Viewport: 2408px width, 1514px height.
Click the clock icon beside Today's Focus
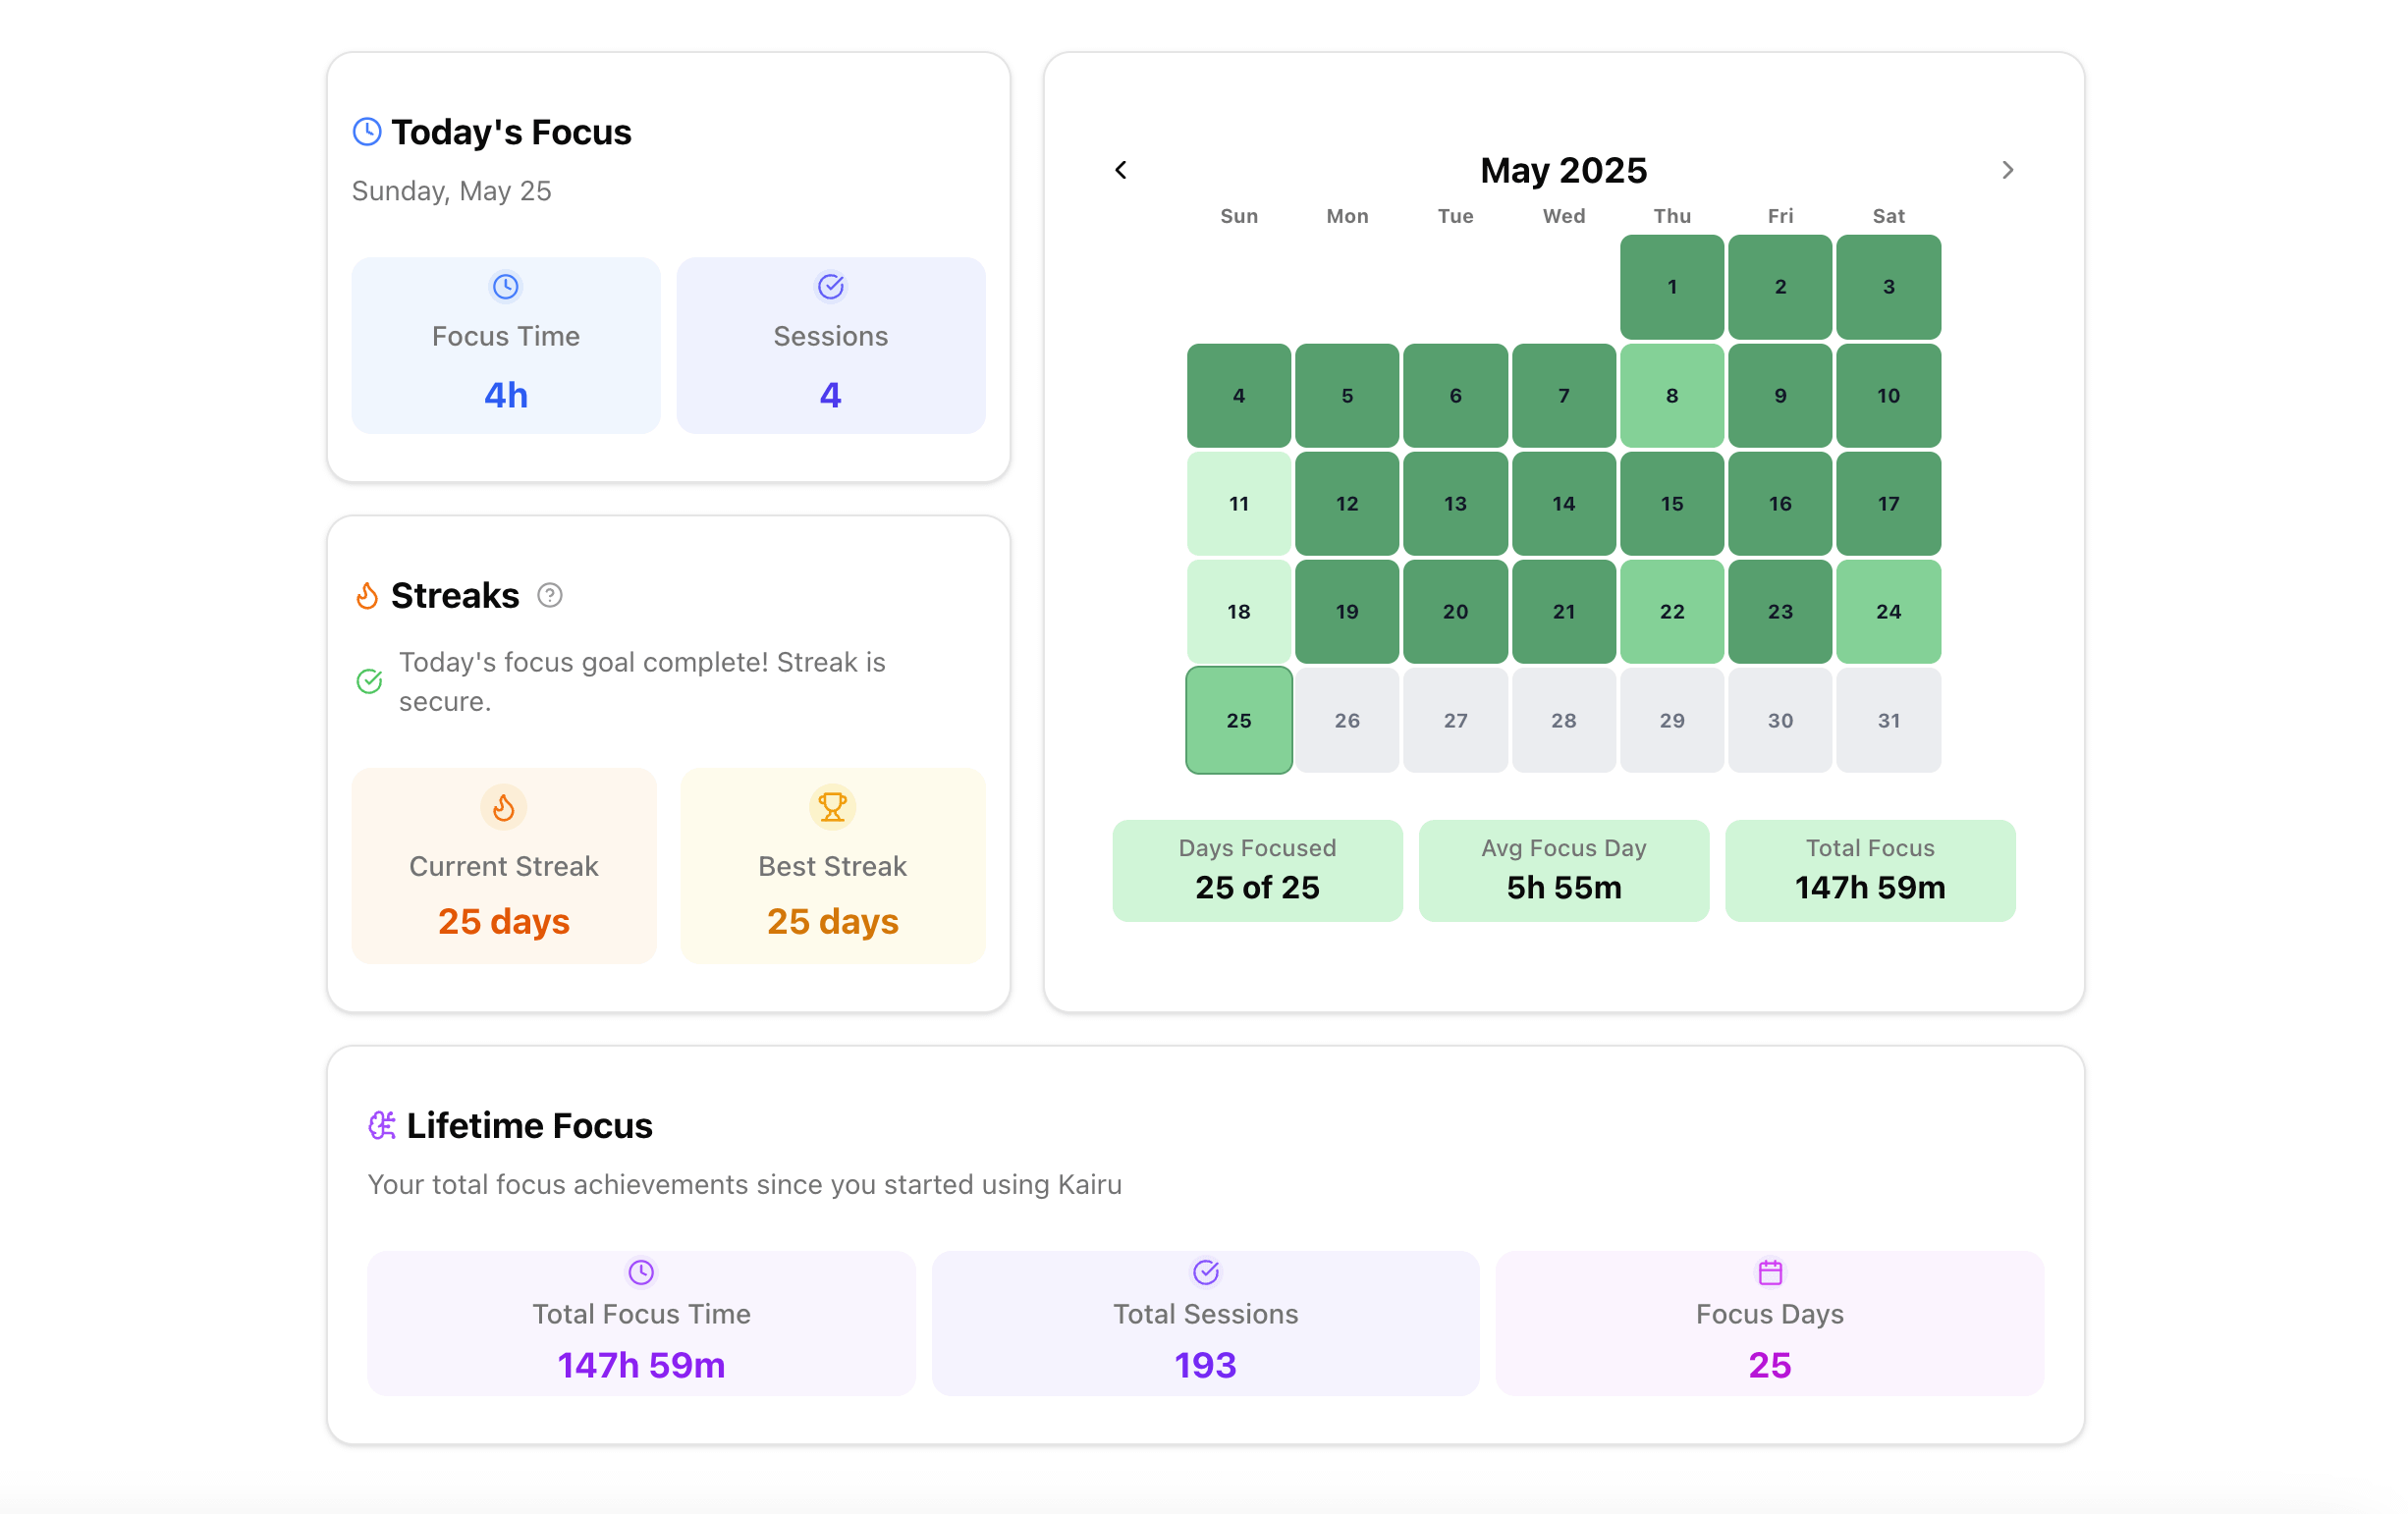click(367, 132)
